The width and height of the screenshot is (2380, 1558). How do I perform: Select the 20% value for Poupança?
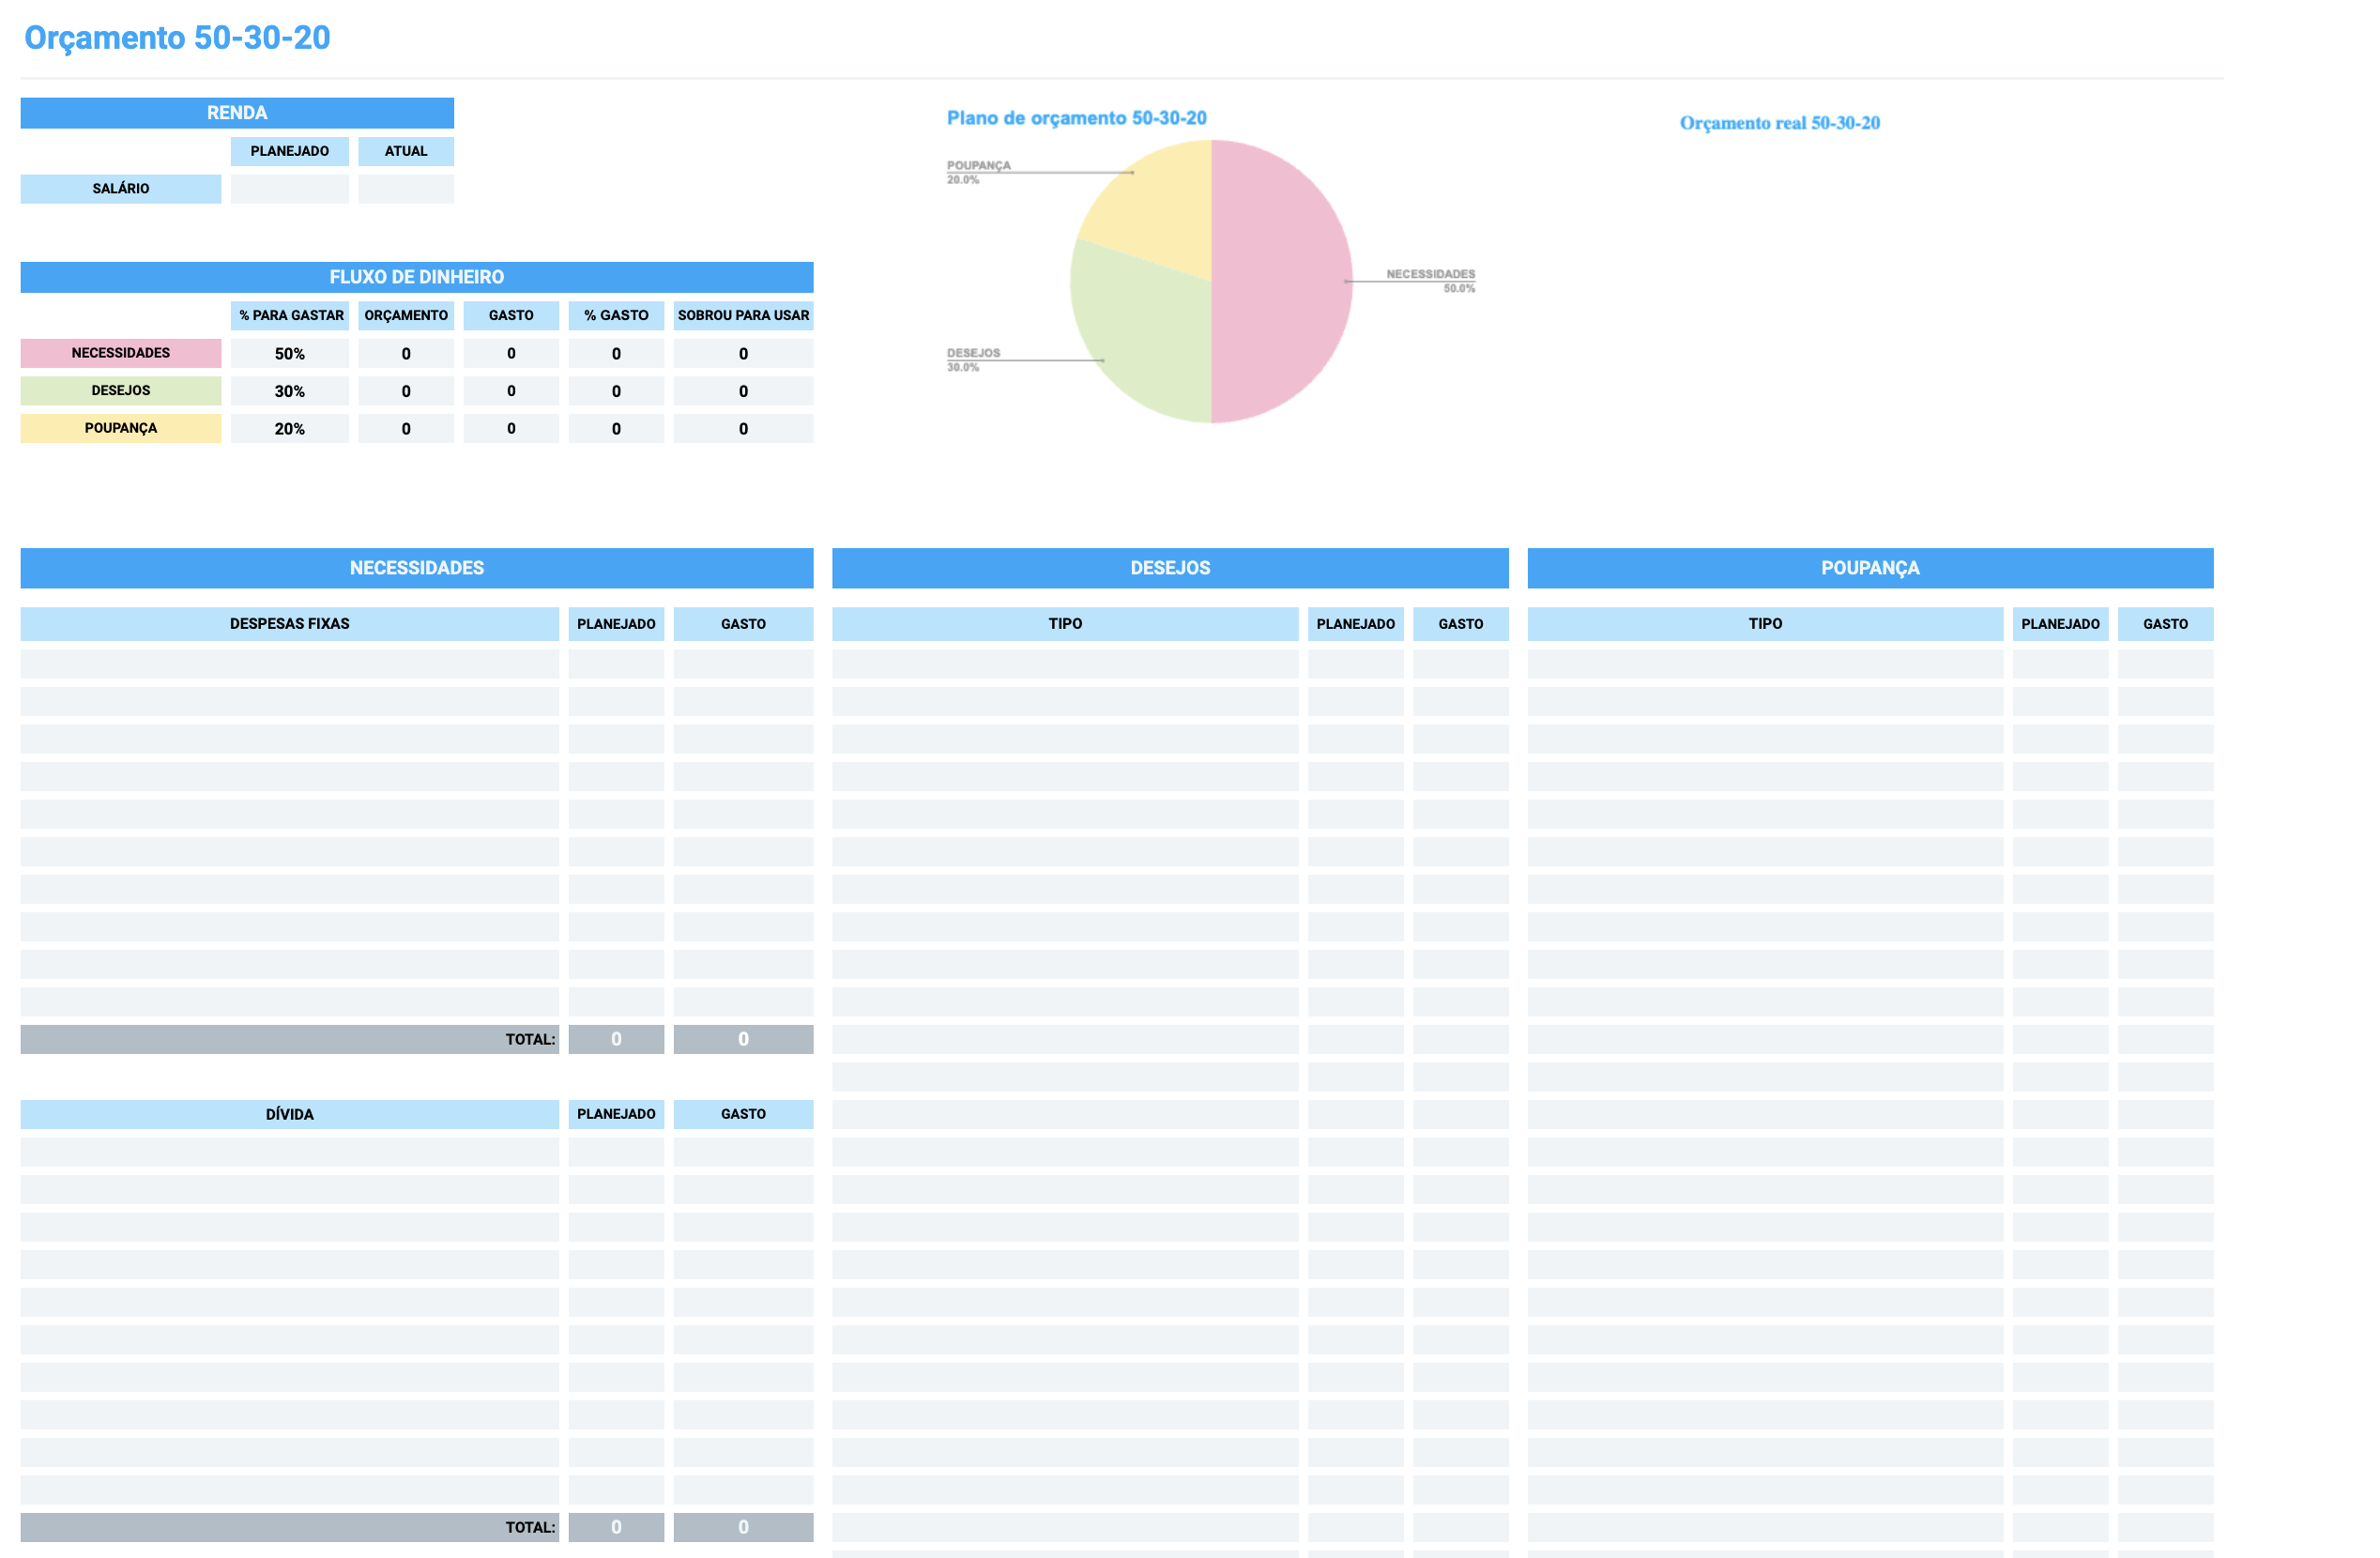289,428
